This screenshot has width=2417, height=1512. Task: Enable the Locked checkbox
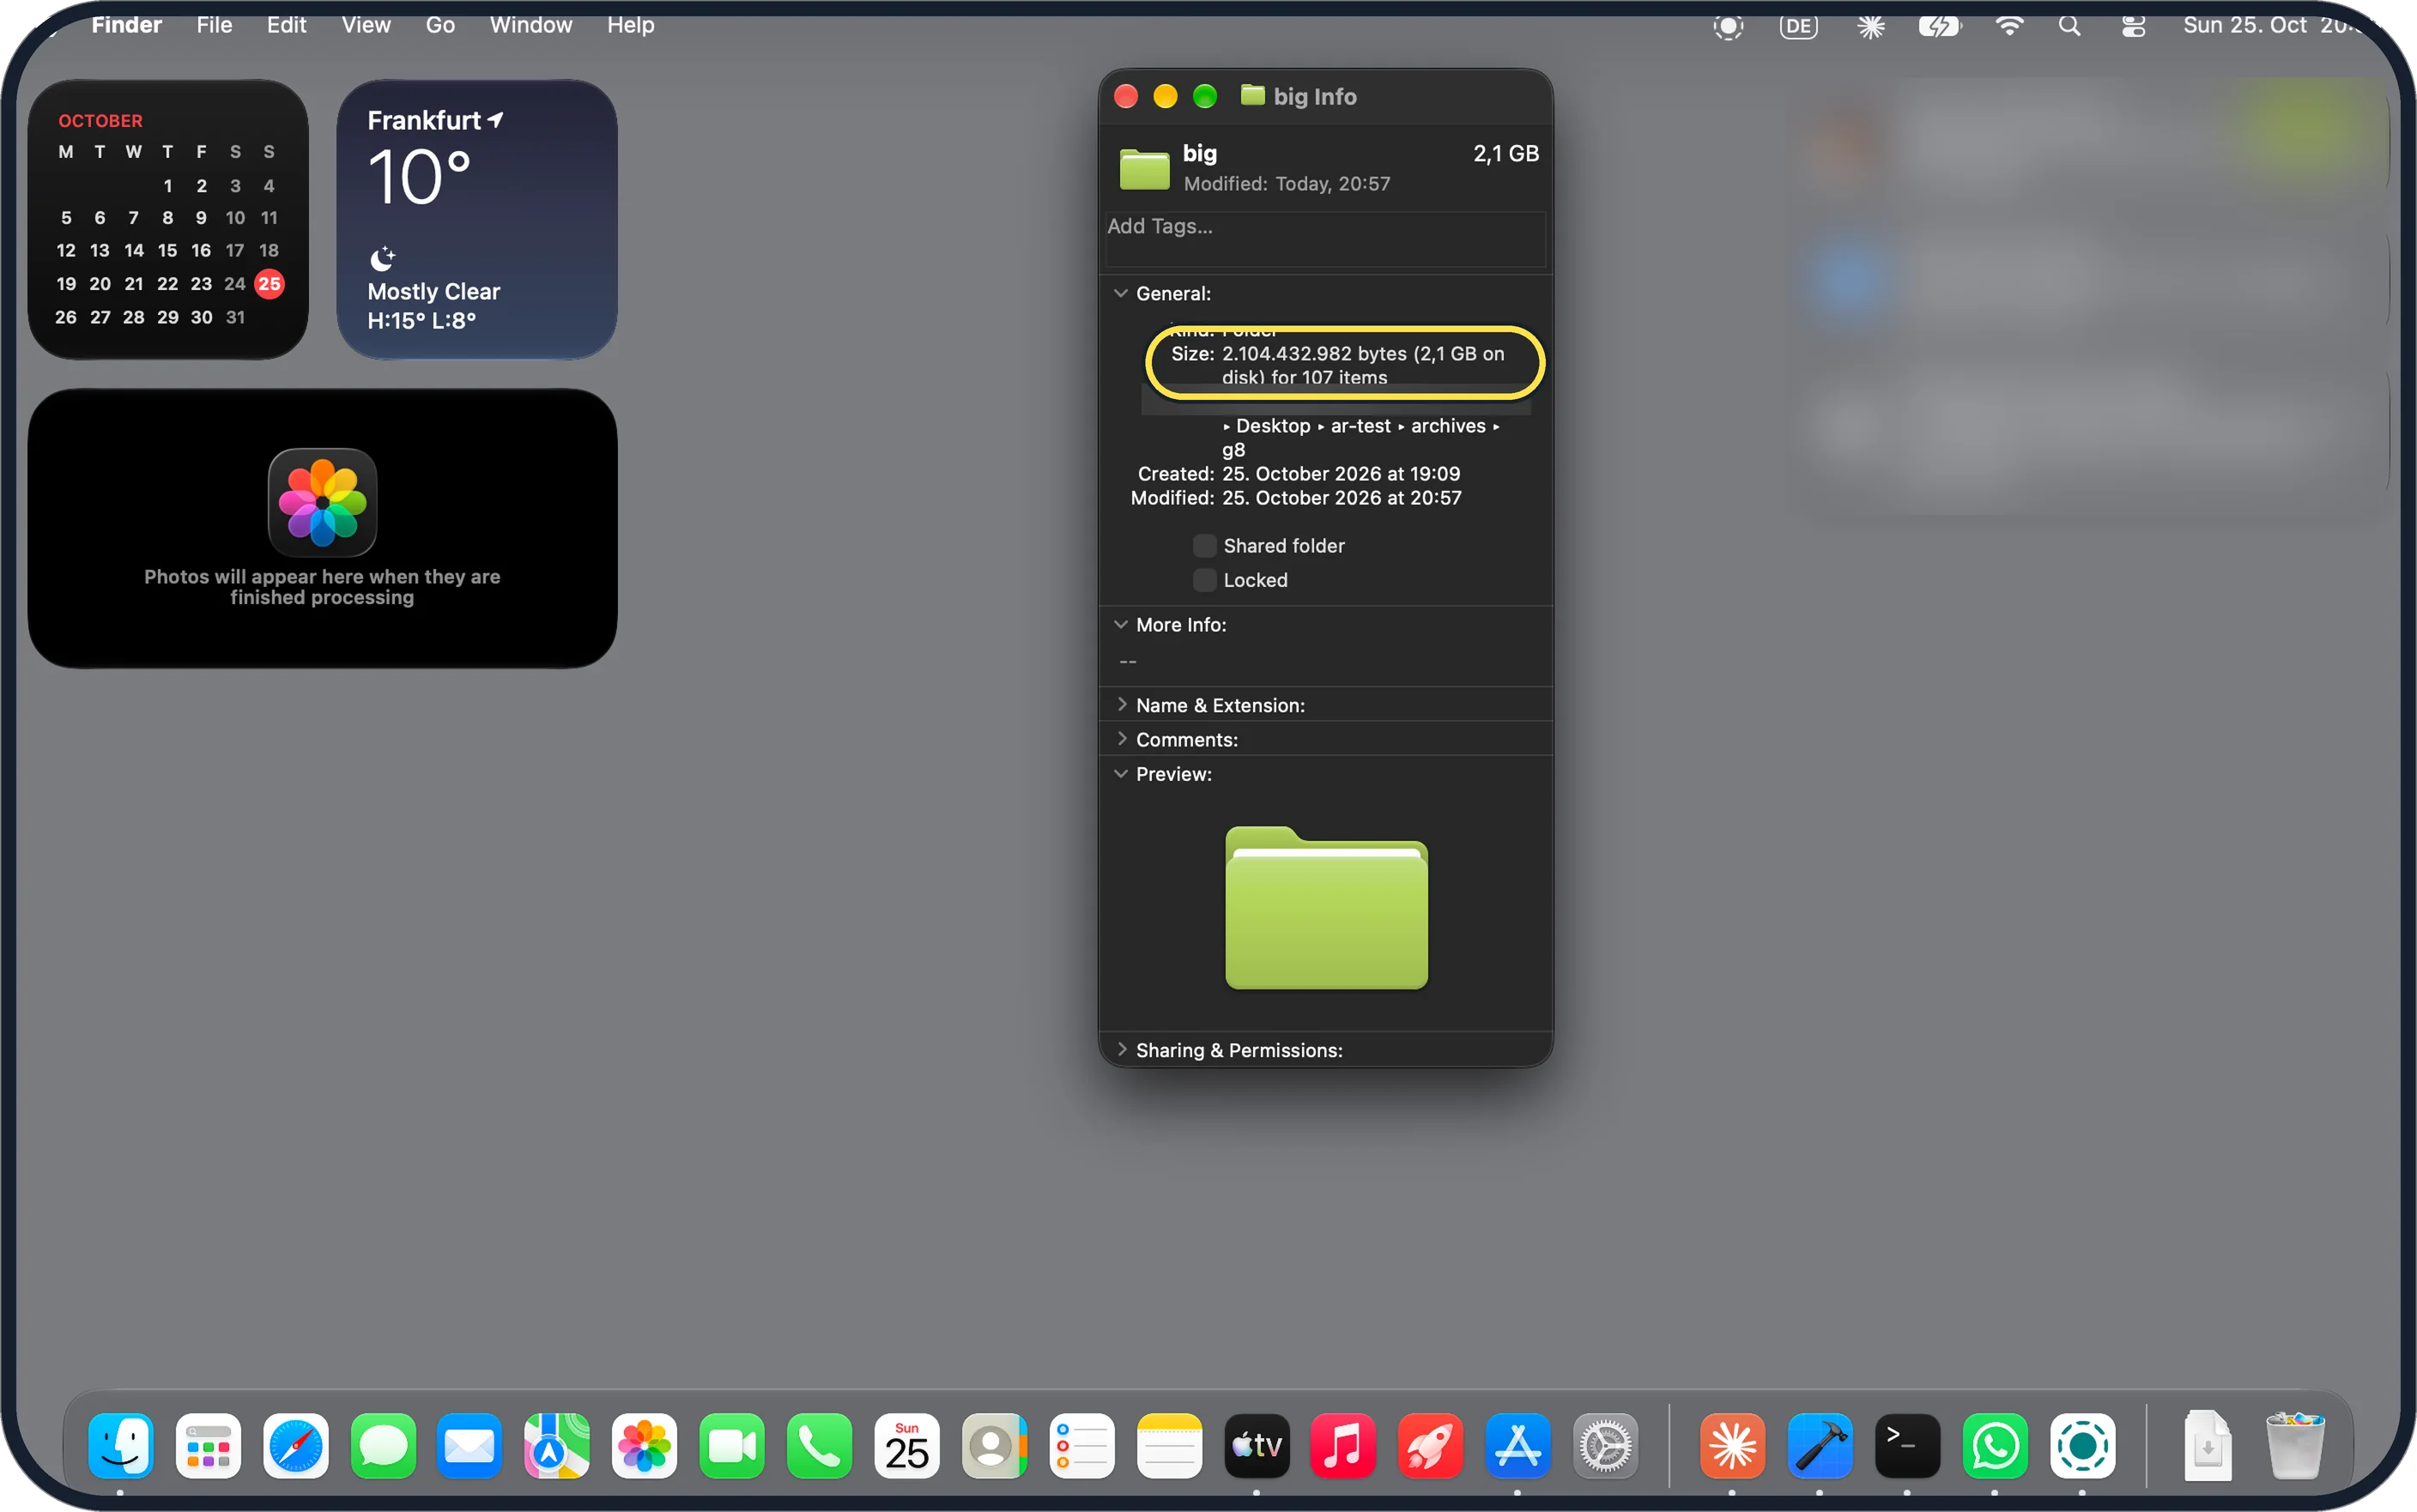[x=1205, y=580]
